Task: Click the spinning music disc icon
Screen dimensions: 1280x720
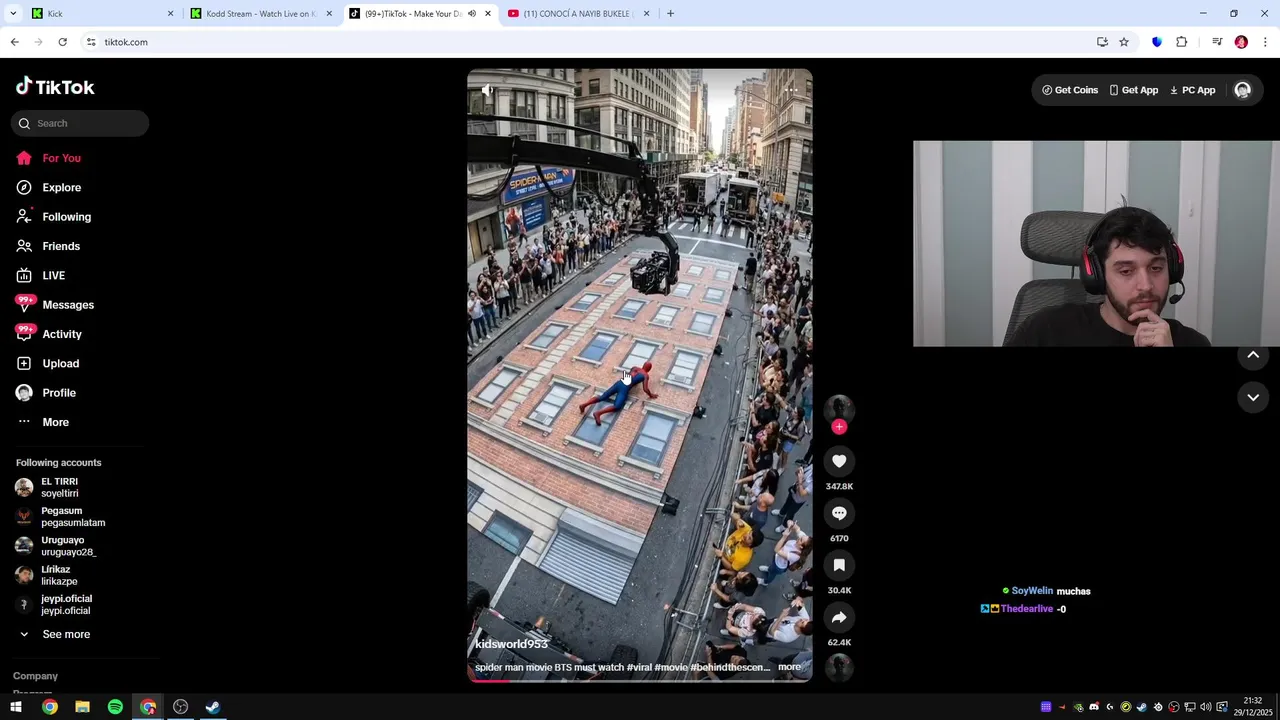Action: pos(839,667)
